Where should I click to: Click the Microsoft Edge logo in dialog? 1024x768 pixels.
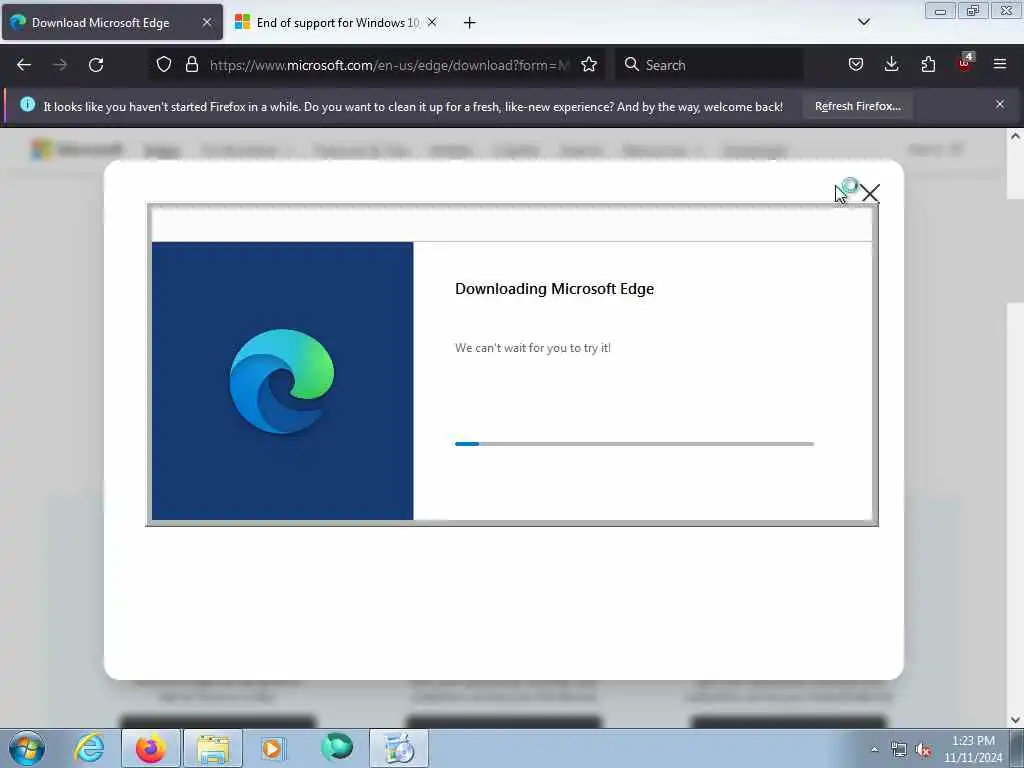(x=282, y=381)
